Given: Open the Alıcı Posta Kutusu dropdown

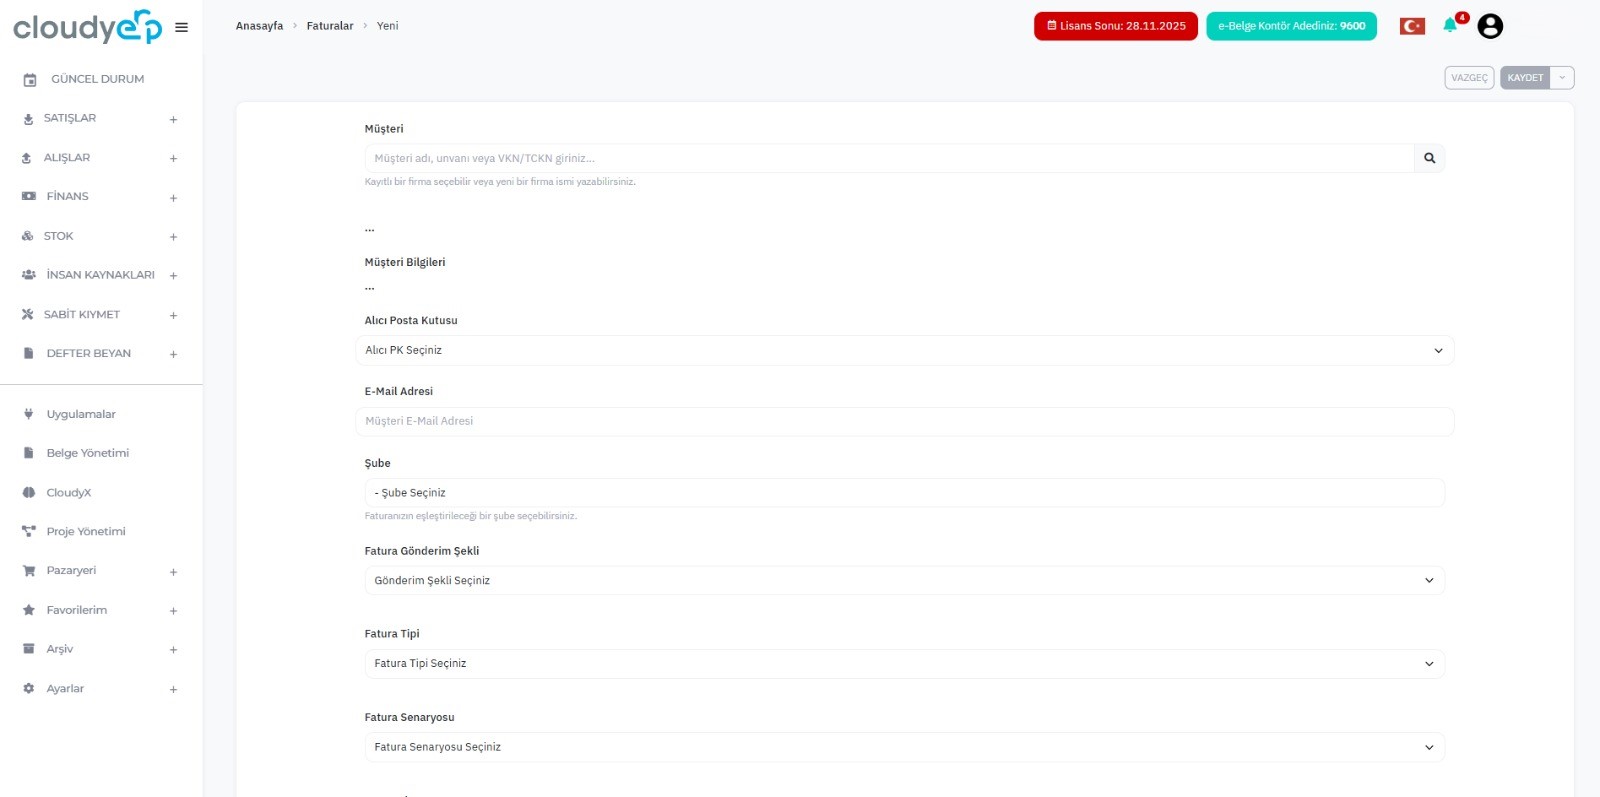Looking at the screenshot, I should pyautogui.click(x=904, y=350).
